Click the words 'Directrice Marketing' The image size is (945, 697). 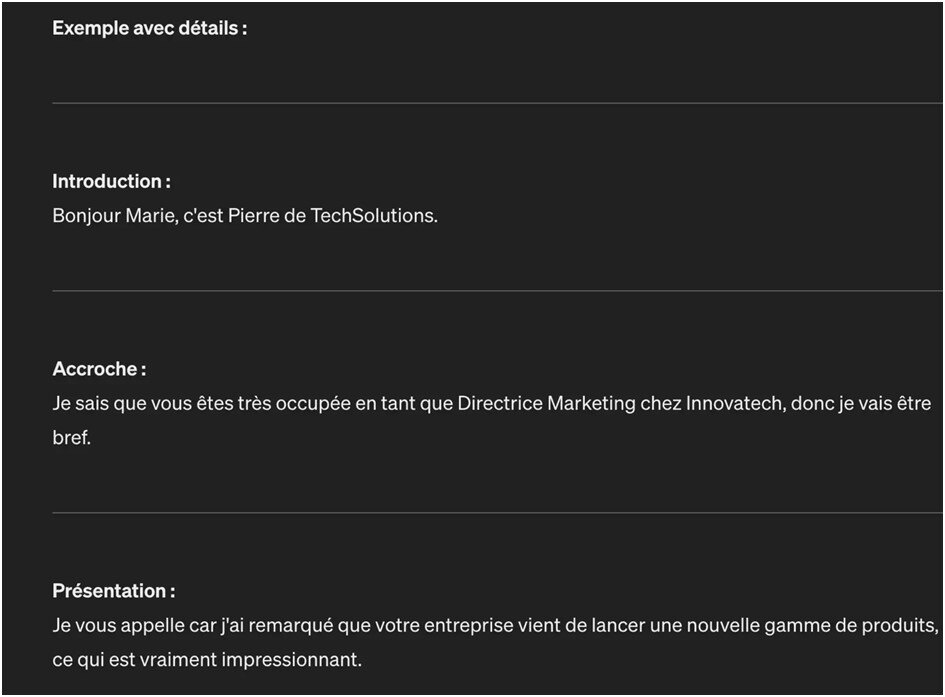[x=547, y=403]
